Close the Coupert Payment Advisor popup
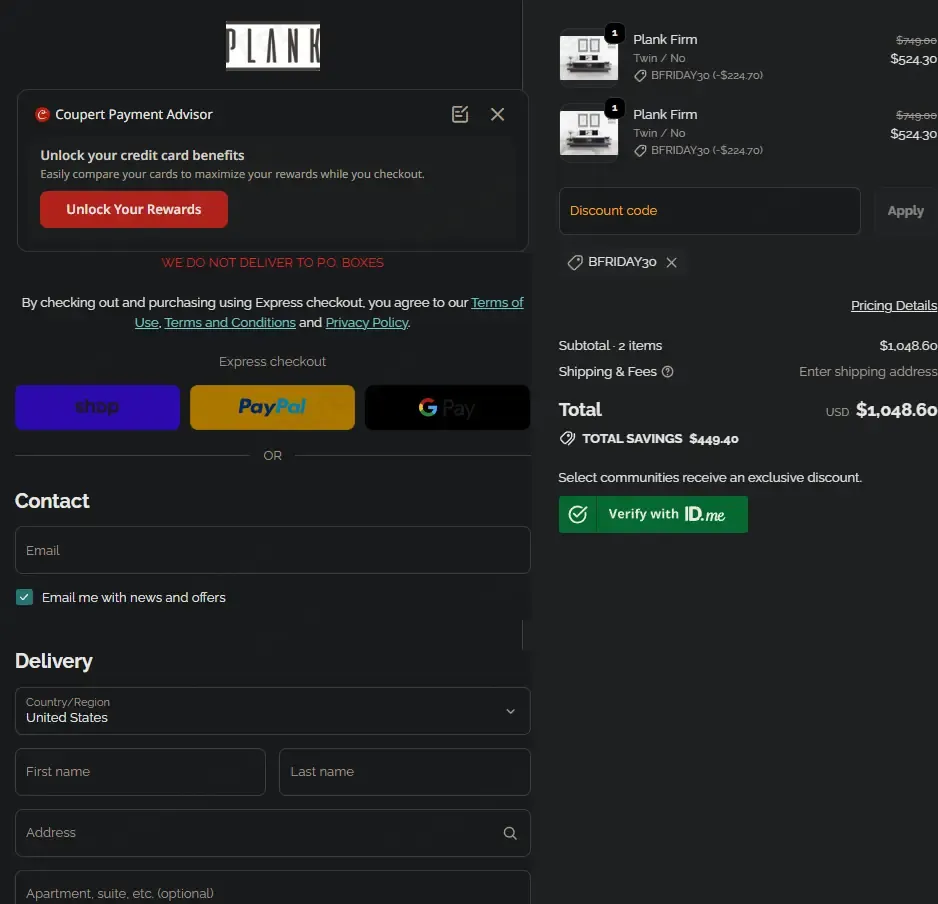The height and width of the screenshot is (904, 938). [497, 114]
